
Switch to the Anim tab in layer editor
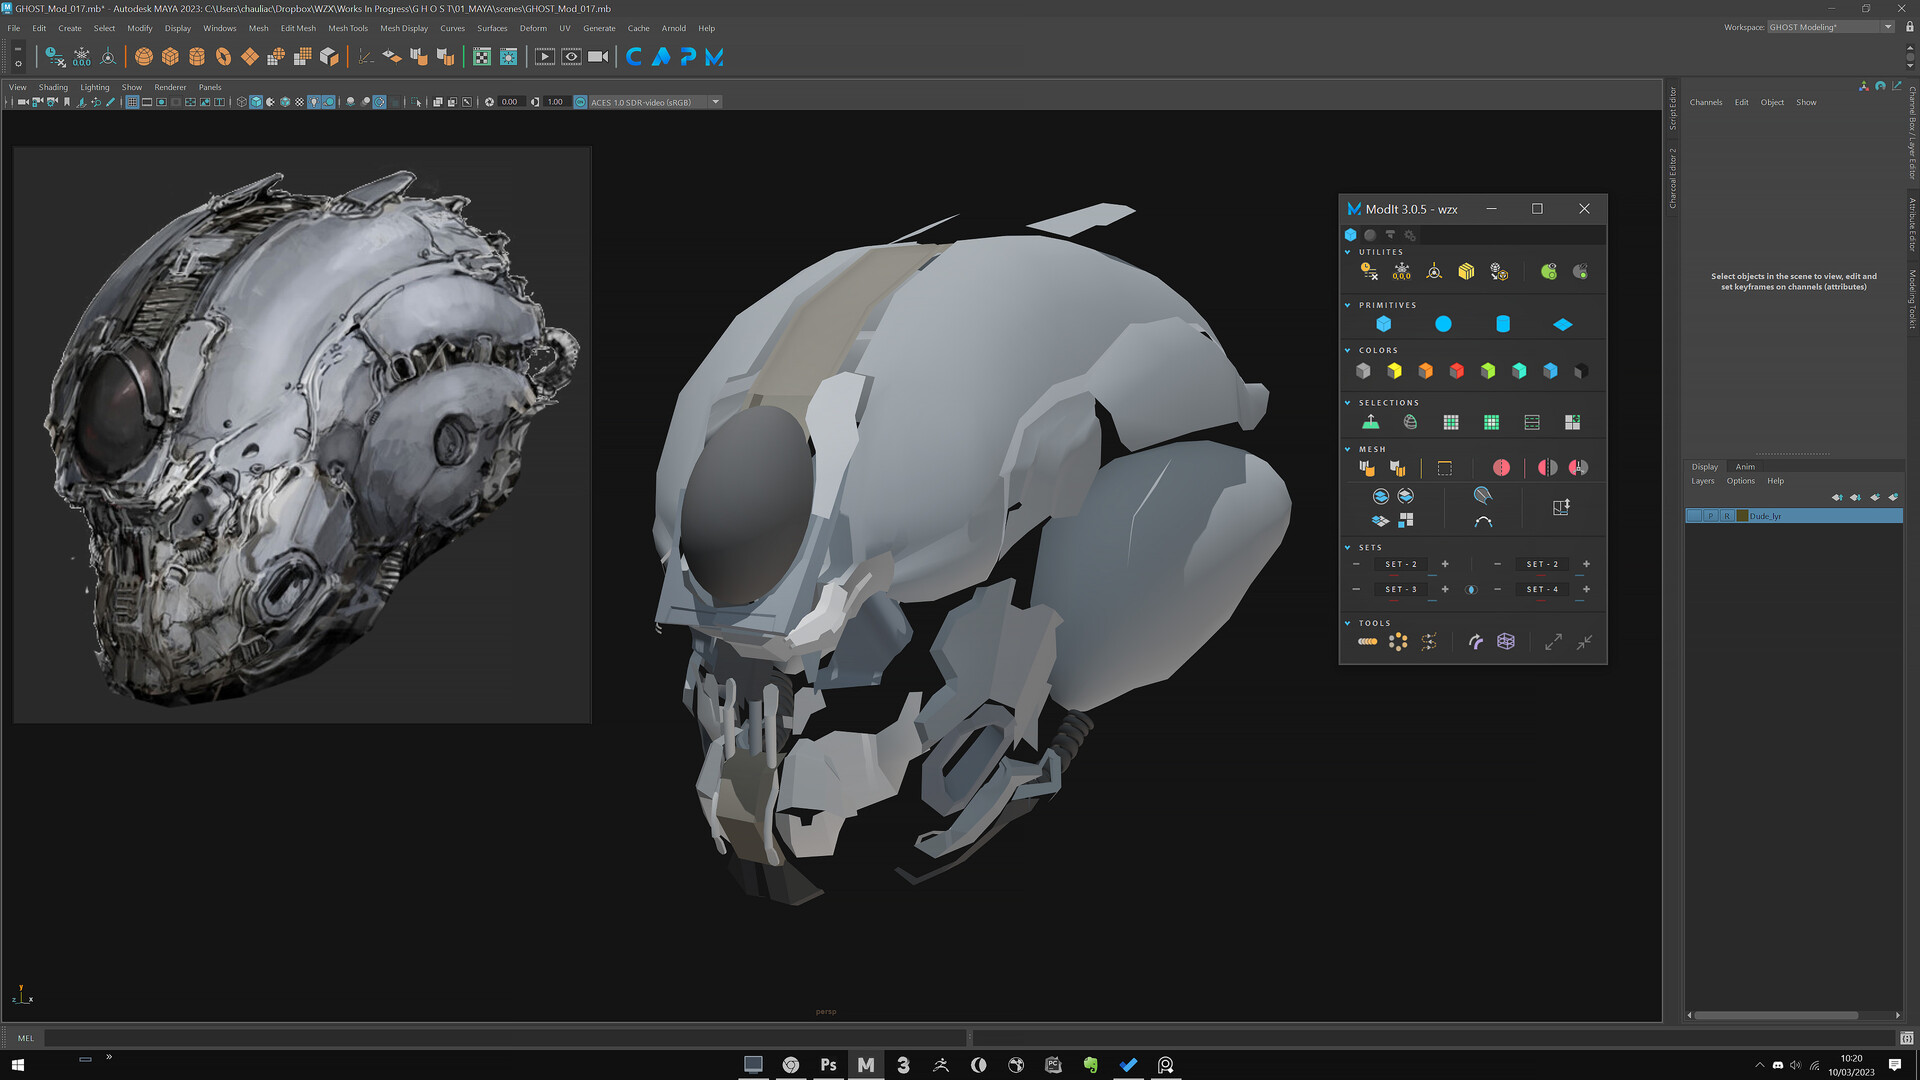point(1744,466)
